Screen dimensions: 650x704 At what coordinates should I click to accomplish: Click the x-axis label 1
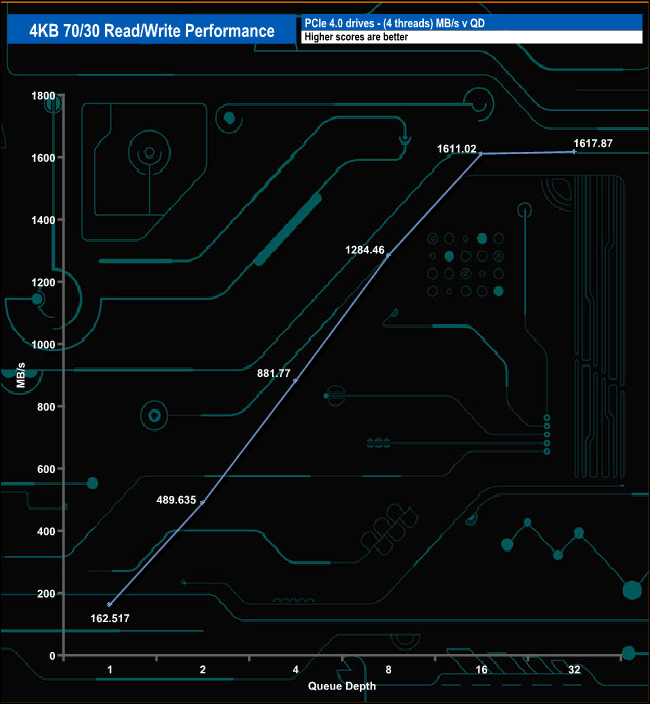tap(110, 669)
